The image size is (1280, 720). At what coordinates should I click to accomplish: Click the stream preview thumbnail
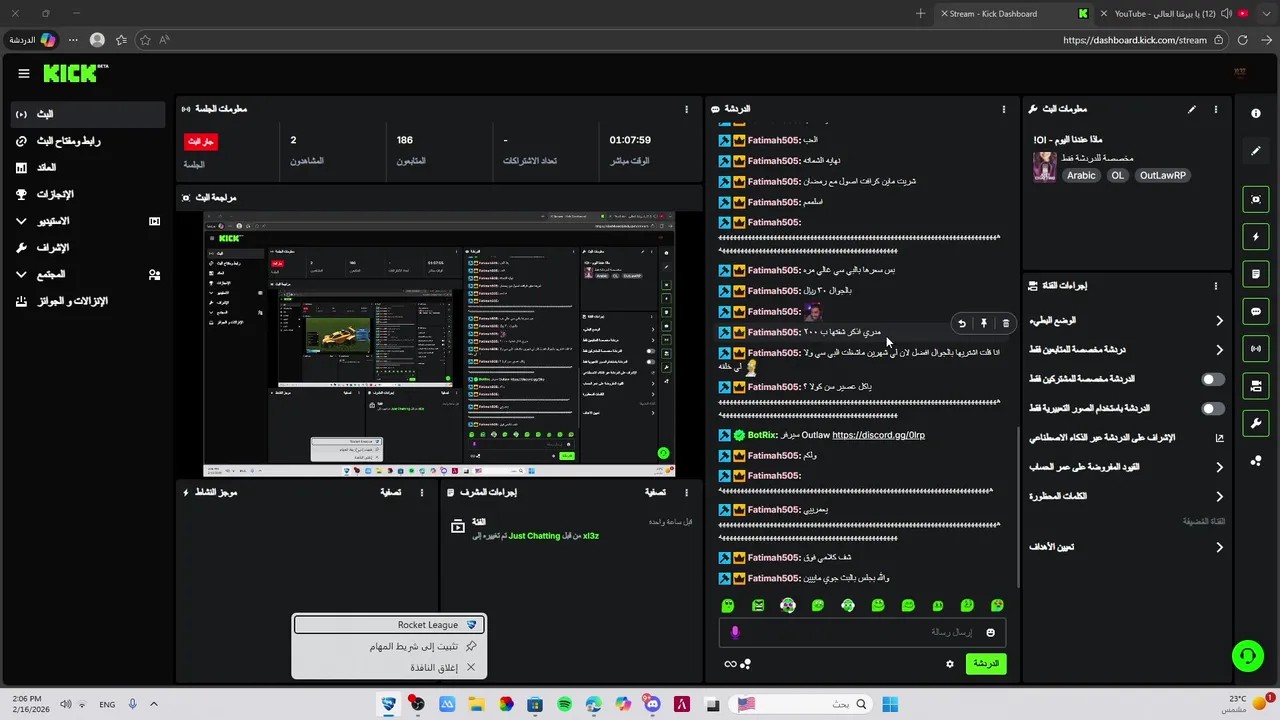pyautogui.click(x=439, y=344)
